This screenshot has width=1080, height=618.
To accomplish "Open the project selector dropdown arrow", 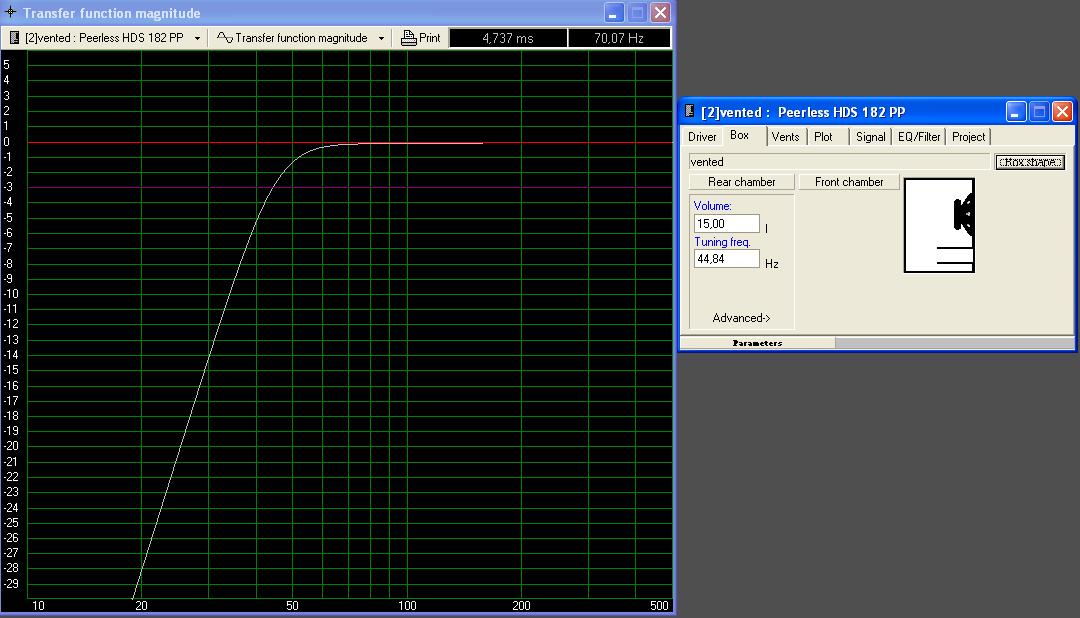I will tap(197, 38).
